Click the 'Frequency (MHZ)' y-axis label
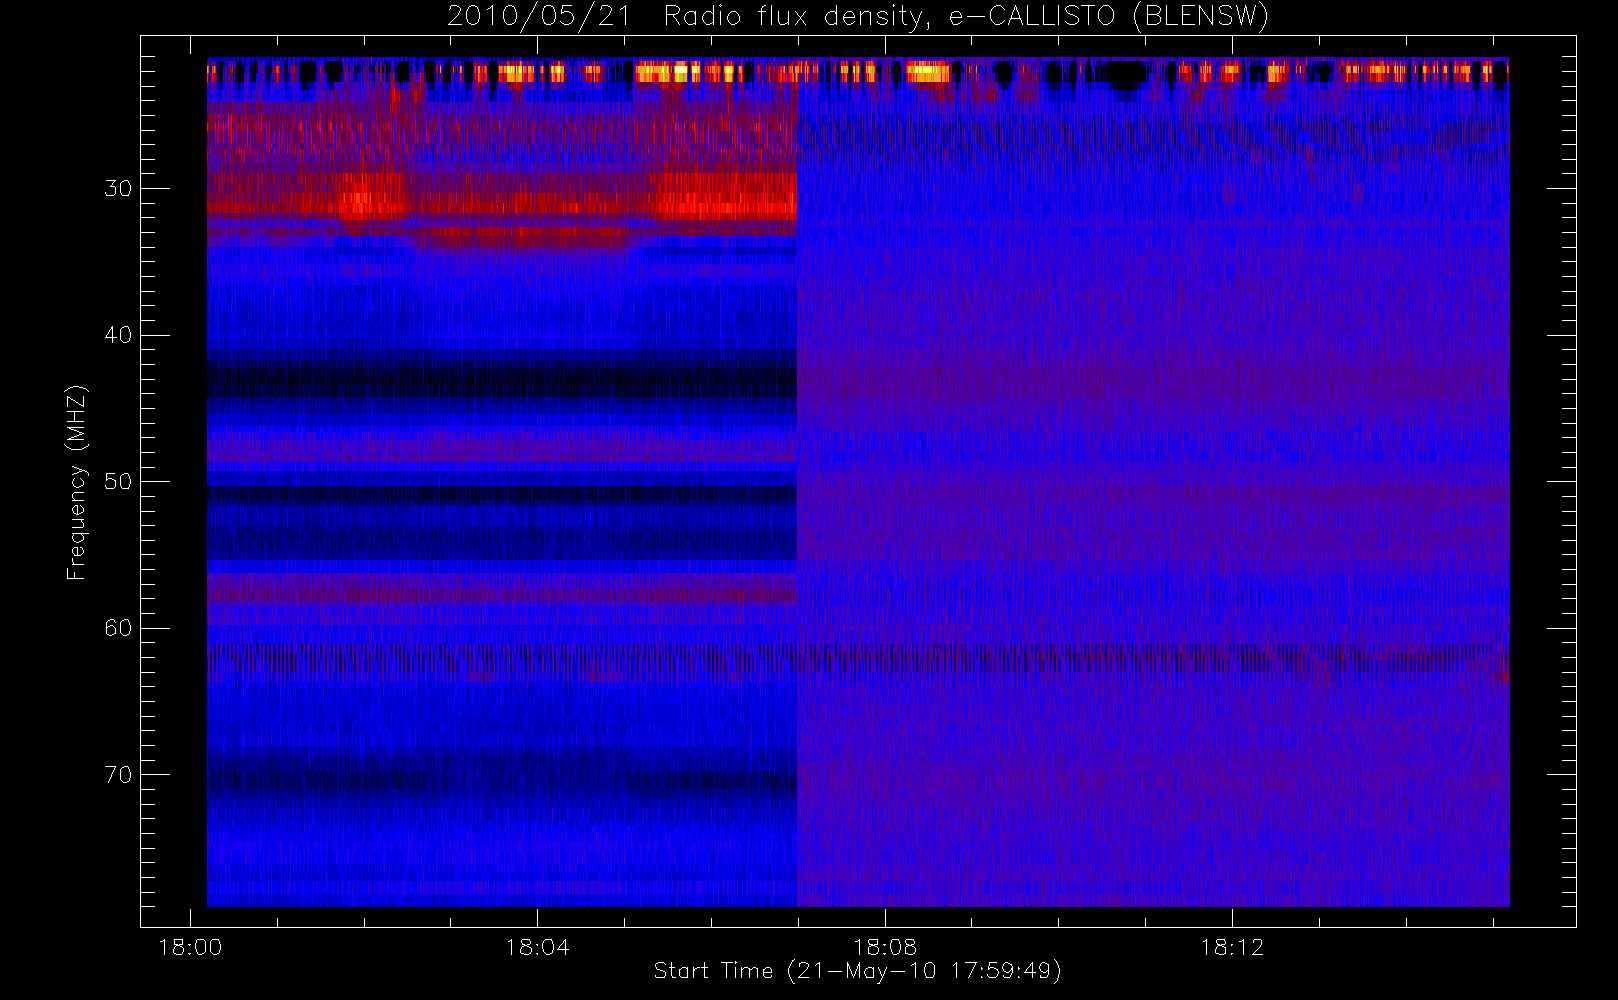This screenshot has height=1000, width=1618. tap(76, 482)
